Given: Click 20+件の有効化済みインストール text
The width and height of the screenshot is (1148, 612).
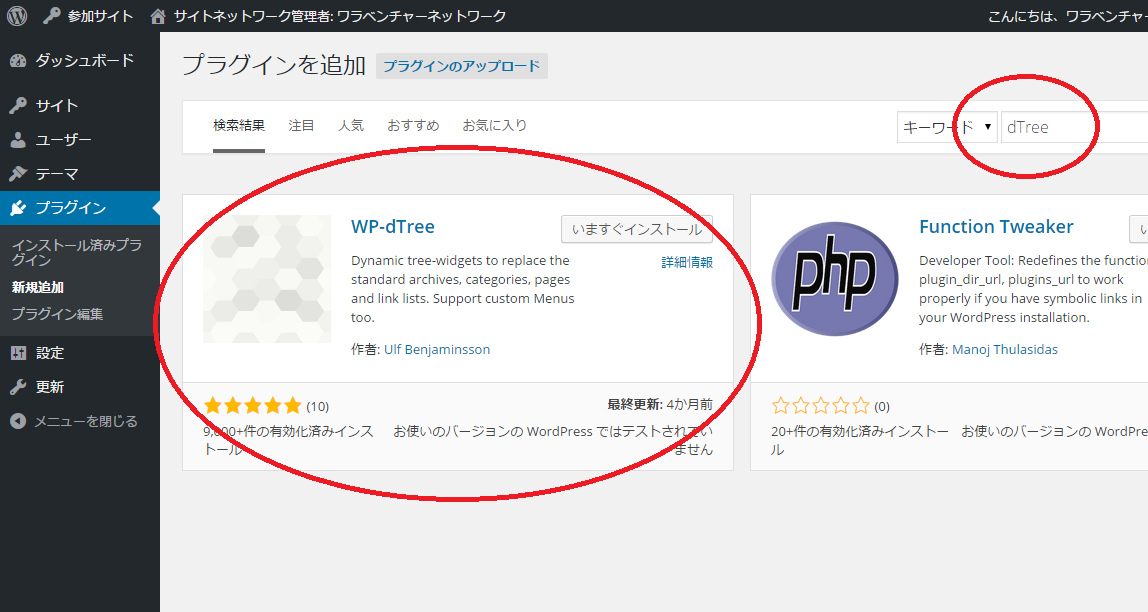Looking at the screenshot, I should (x=860, y=441).
